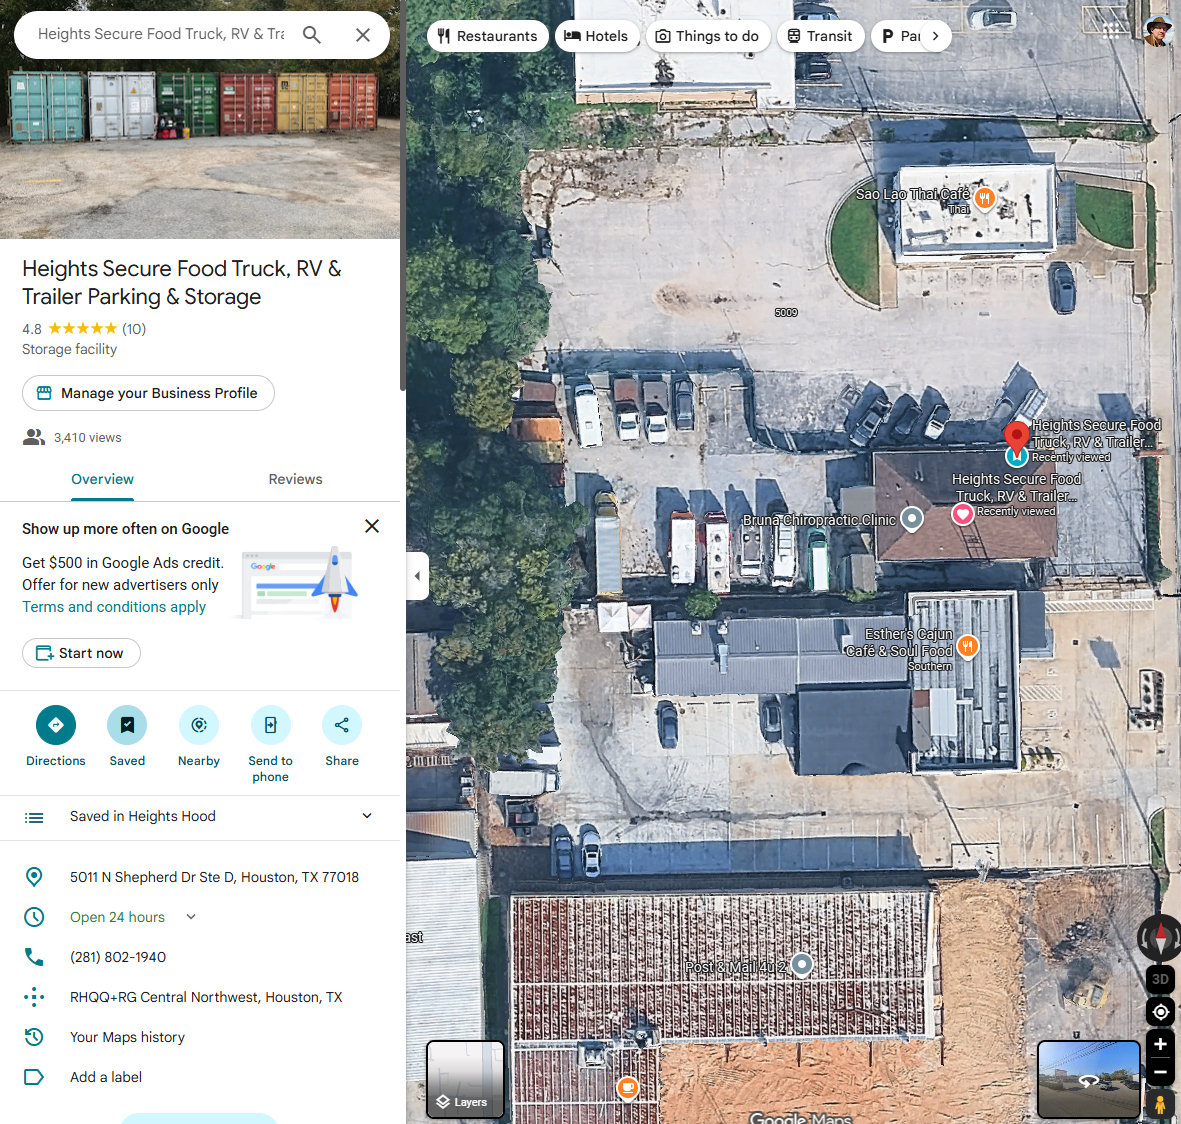This screenshot has height=1124, width=1181.
Task: Click Sao Lao Thai Café restaurant marker
Action: (x=984, y=199)
